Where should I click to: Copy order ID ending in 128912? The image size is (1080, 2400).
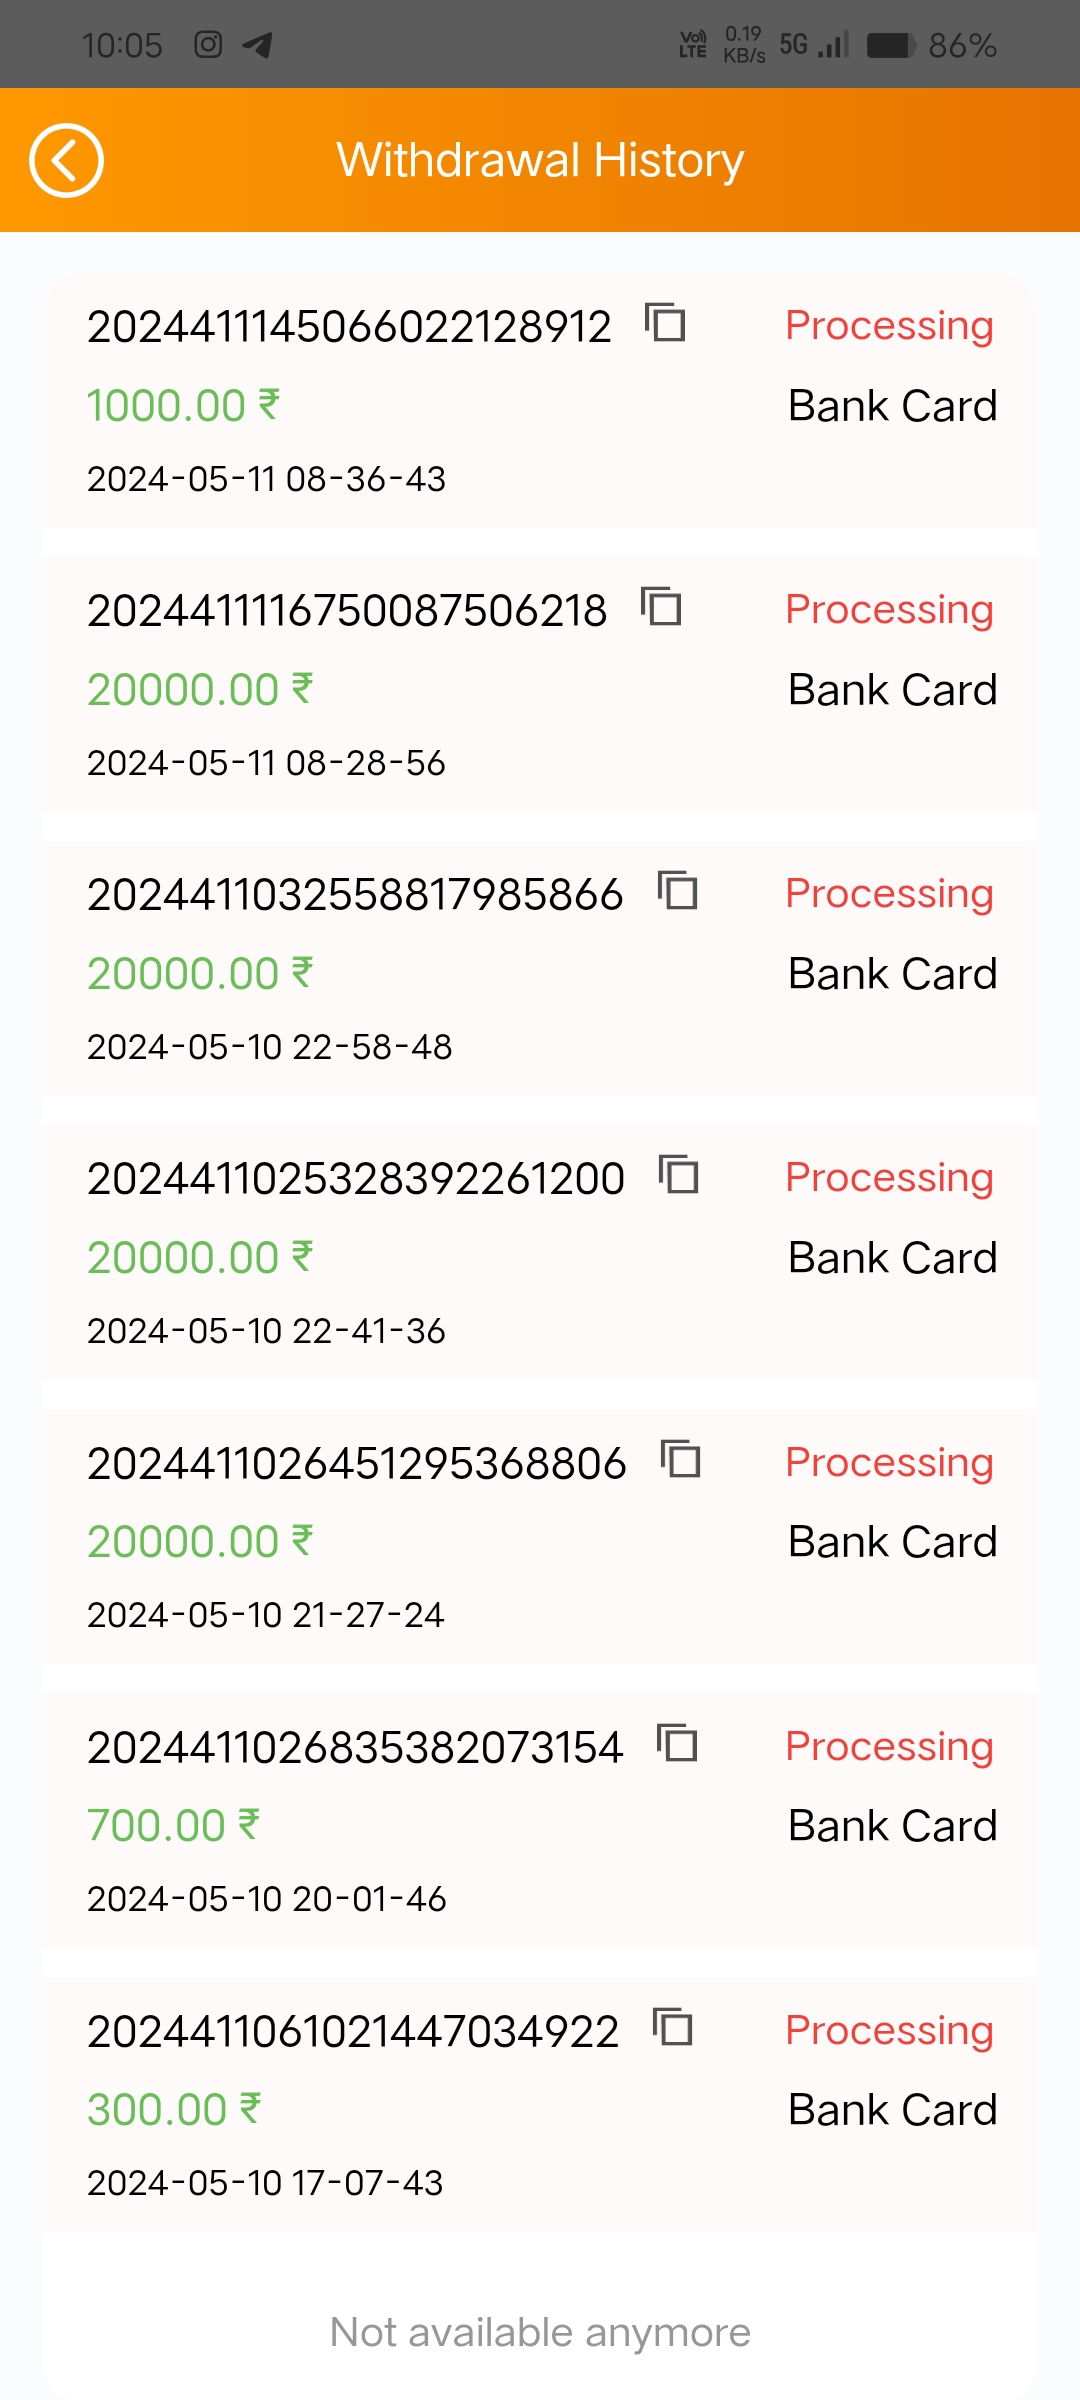coord(665,323)
